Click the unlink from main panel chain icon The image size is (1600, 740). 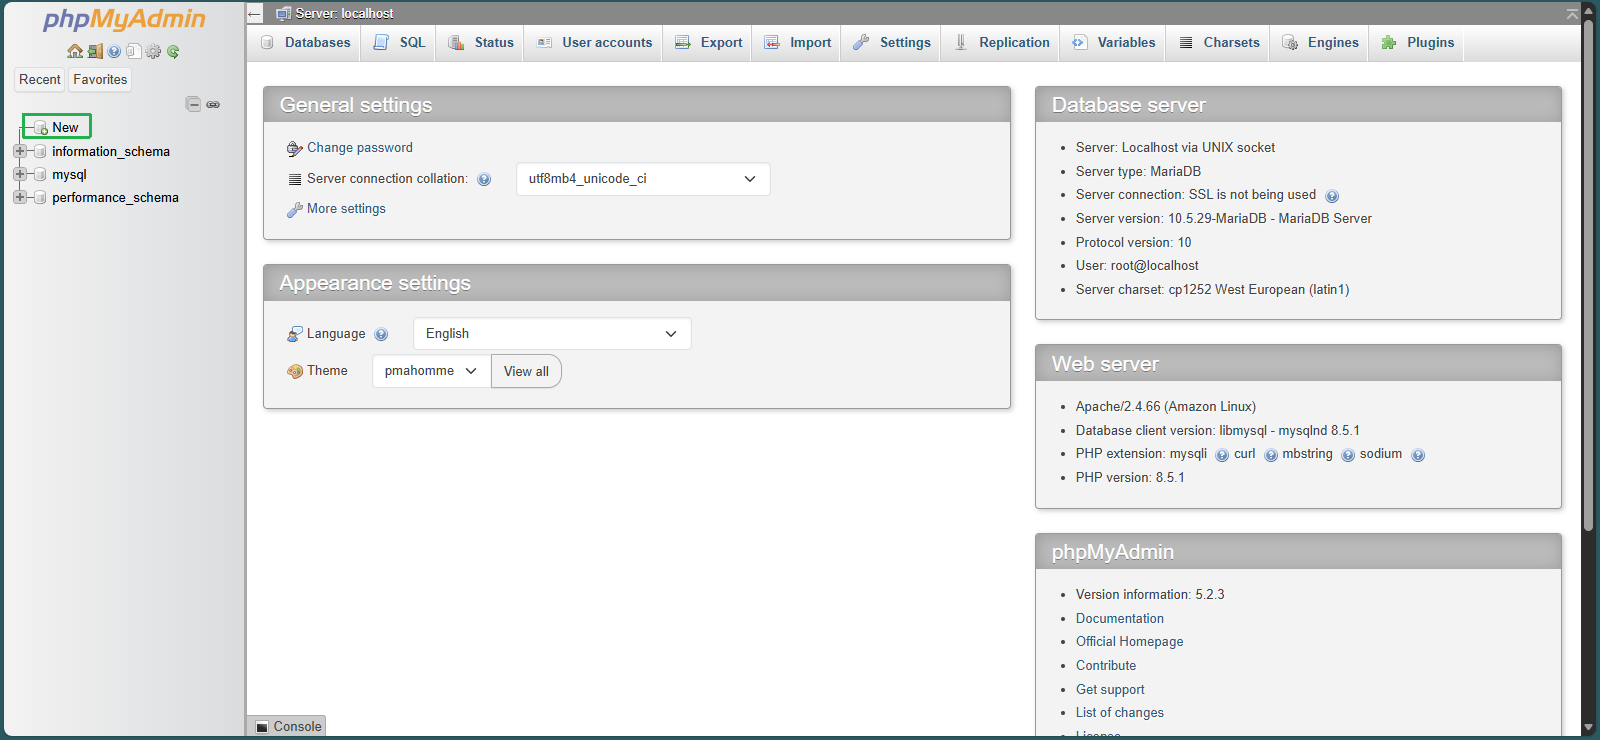pyautogui.click(x=213, y=104)
